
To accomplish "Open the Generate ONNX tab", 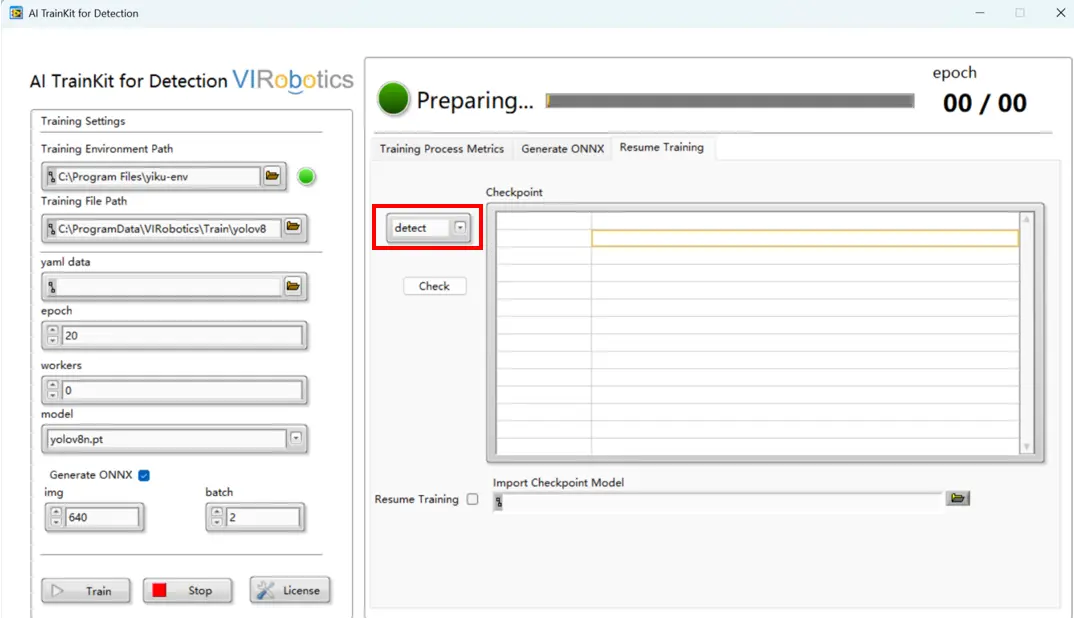I will [x=562, y=149].
